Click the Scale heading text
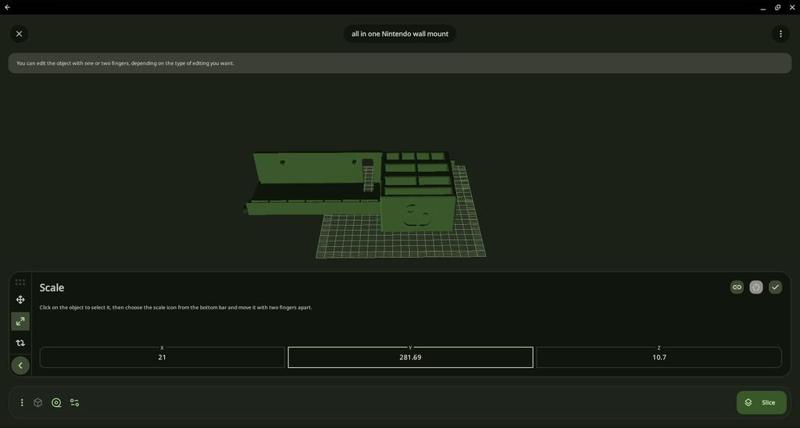800x428 pixels. [x=52, y=288]
